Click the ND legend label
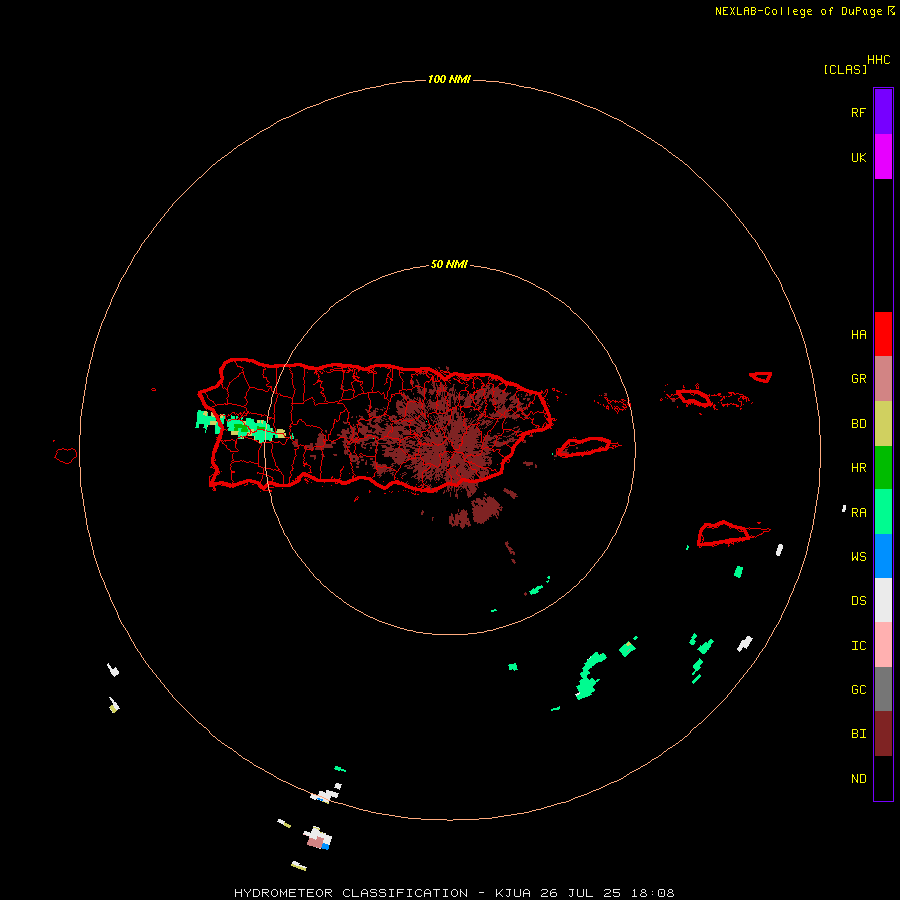This screenshot has width=900, height=900. pyautogui.click(x=858, y=779)
